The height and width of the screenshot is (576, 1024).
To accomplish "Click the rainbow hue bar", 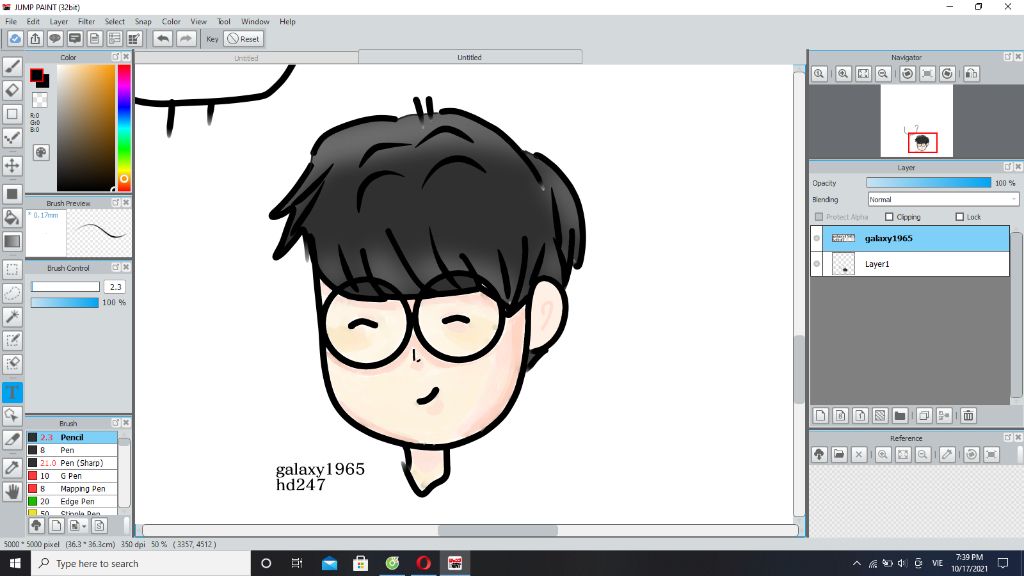I will point(123,127).
